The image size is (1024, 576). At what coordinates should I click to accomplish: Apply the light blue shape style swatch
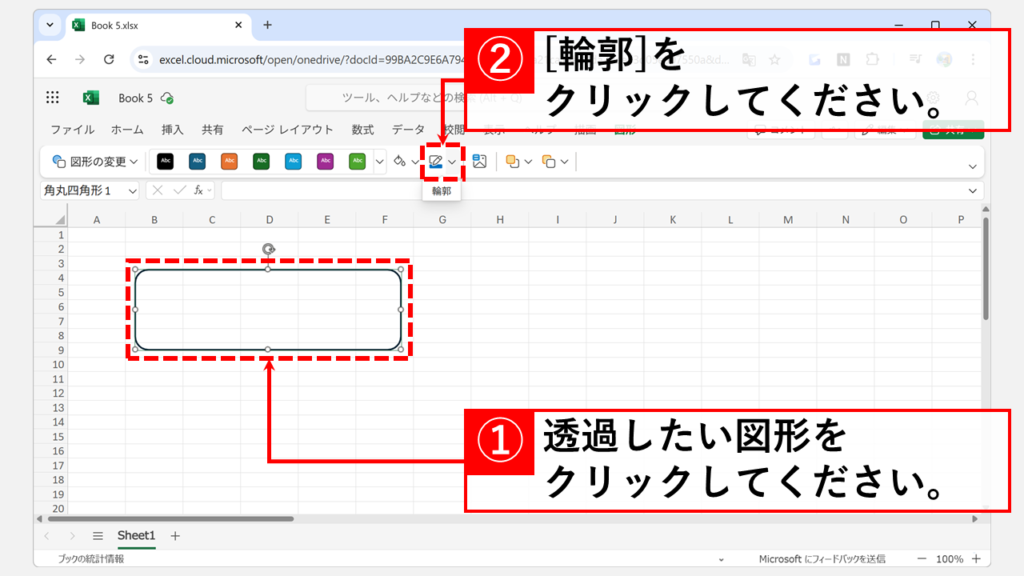[293, 161]
